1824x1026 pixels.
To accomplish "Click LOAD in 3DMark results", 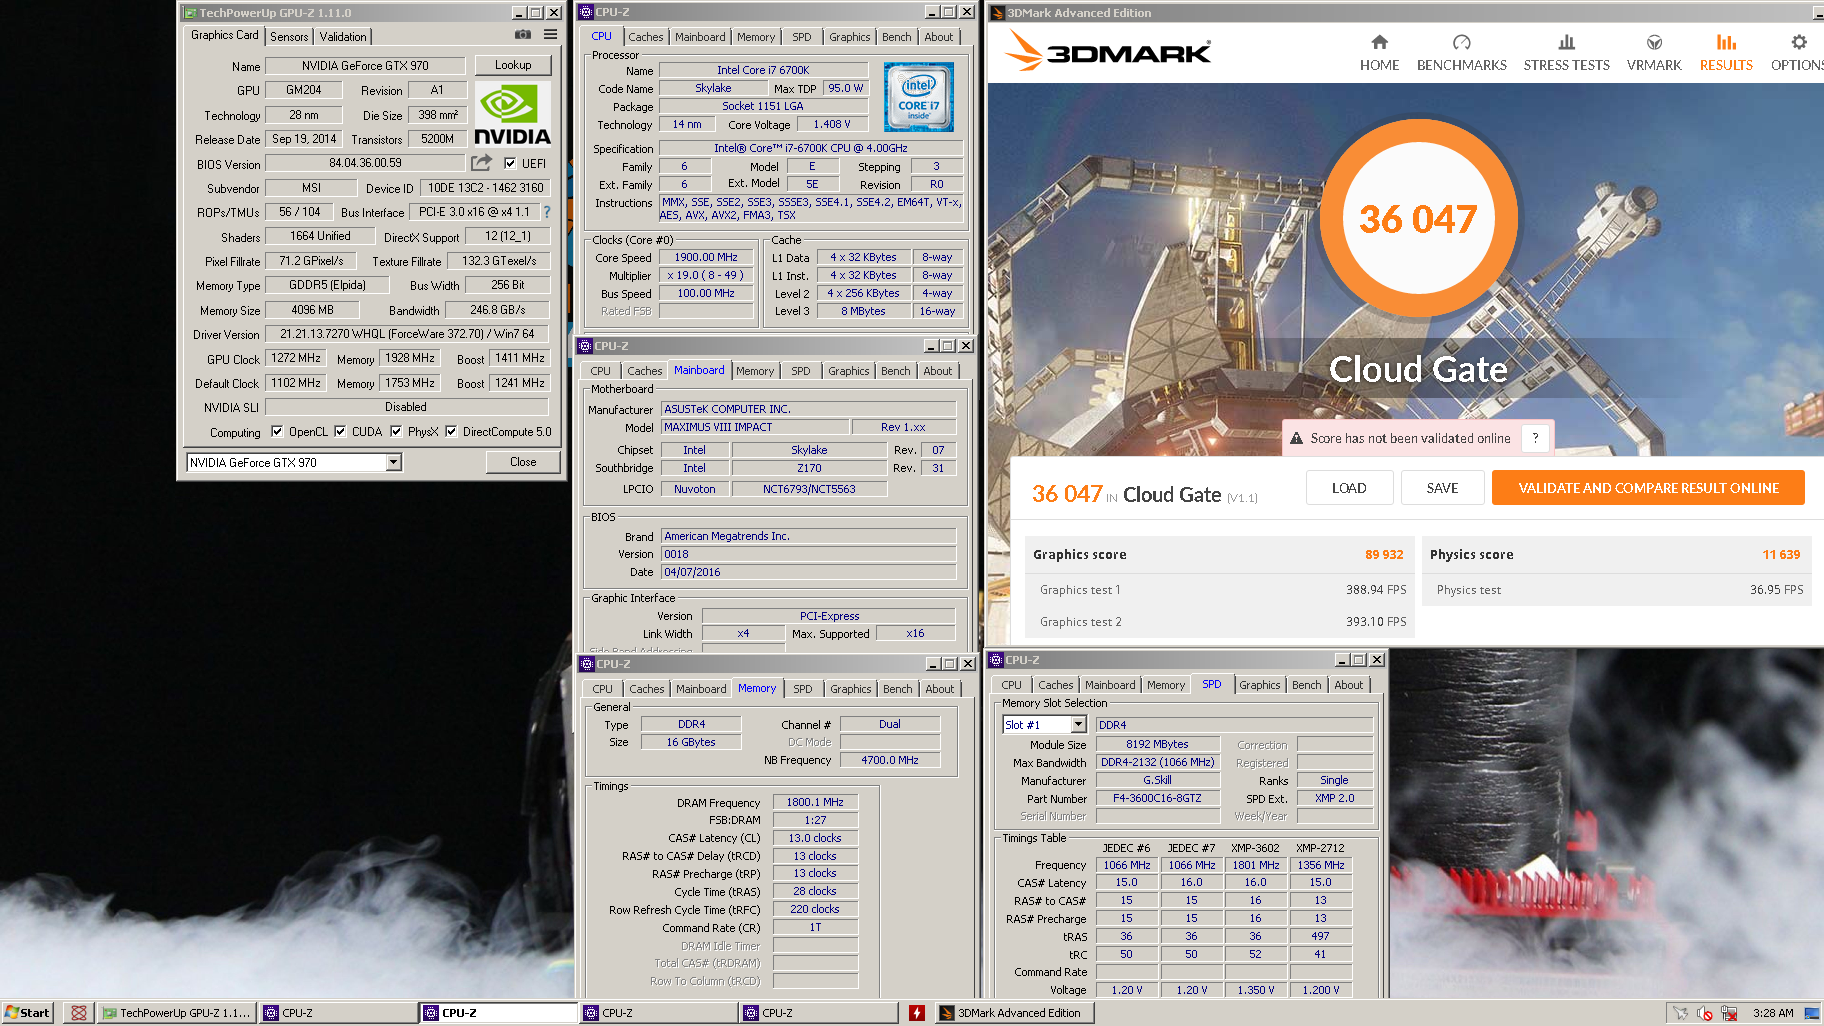I will pos(1349,488).
